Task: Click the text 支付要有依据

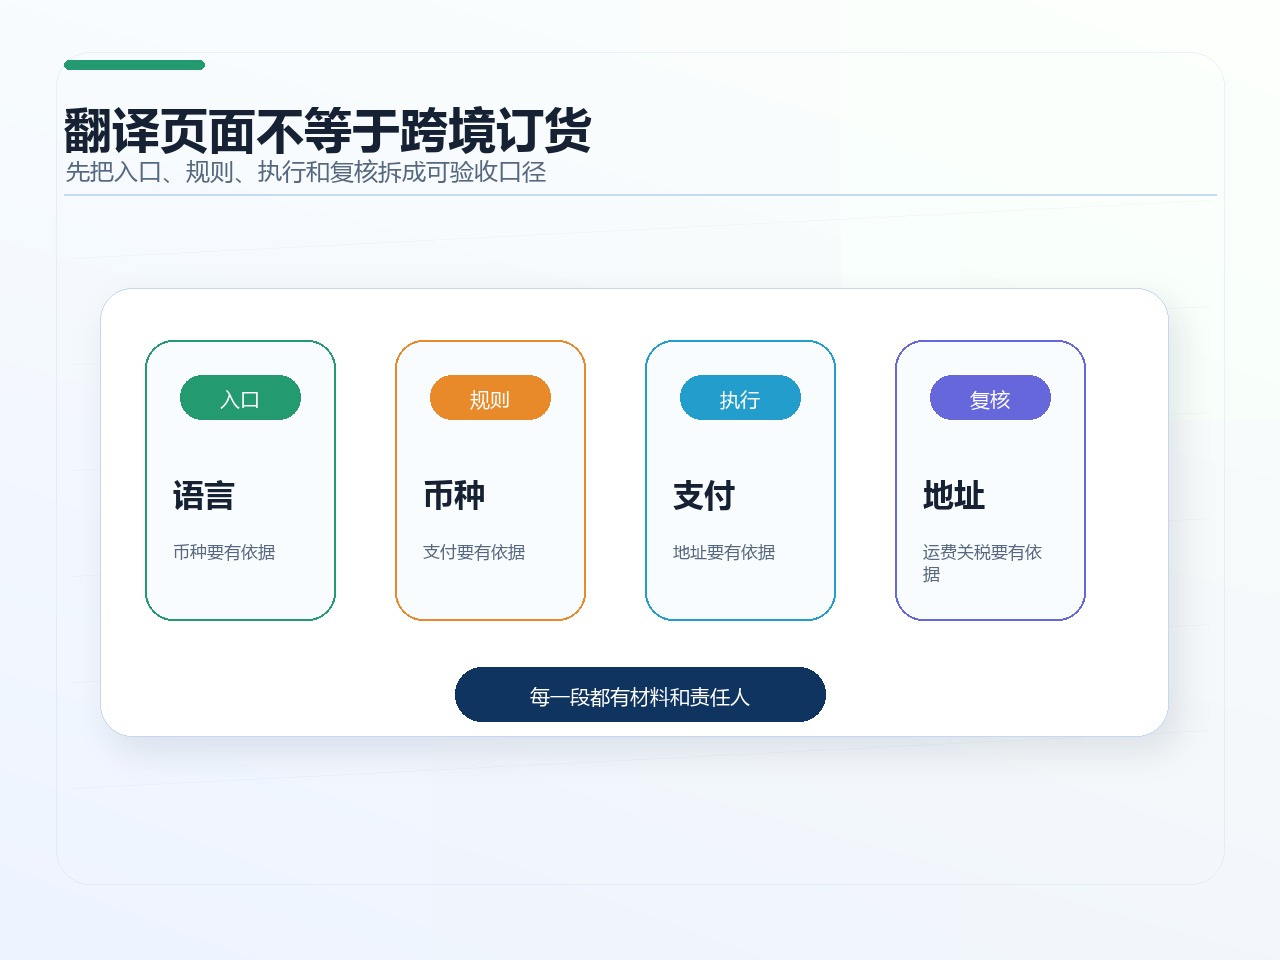Action: (474, 552)
